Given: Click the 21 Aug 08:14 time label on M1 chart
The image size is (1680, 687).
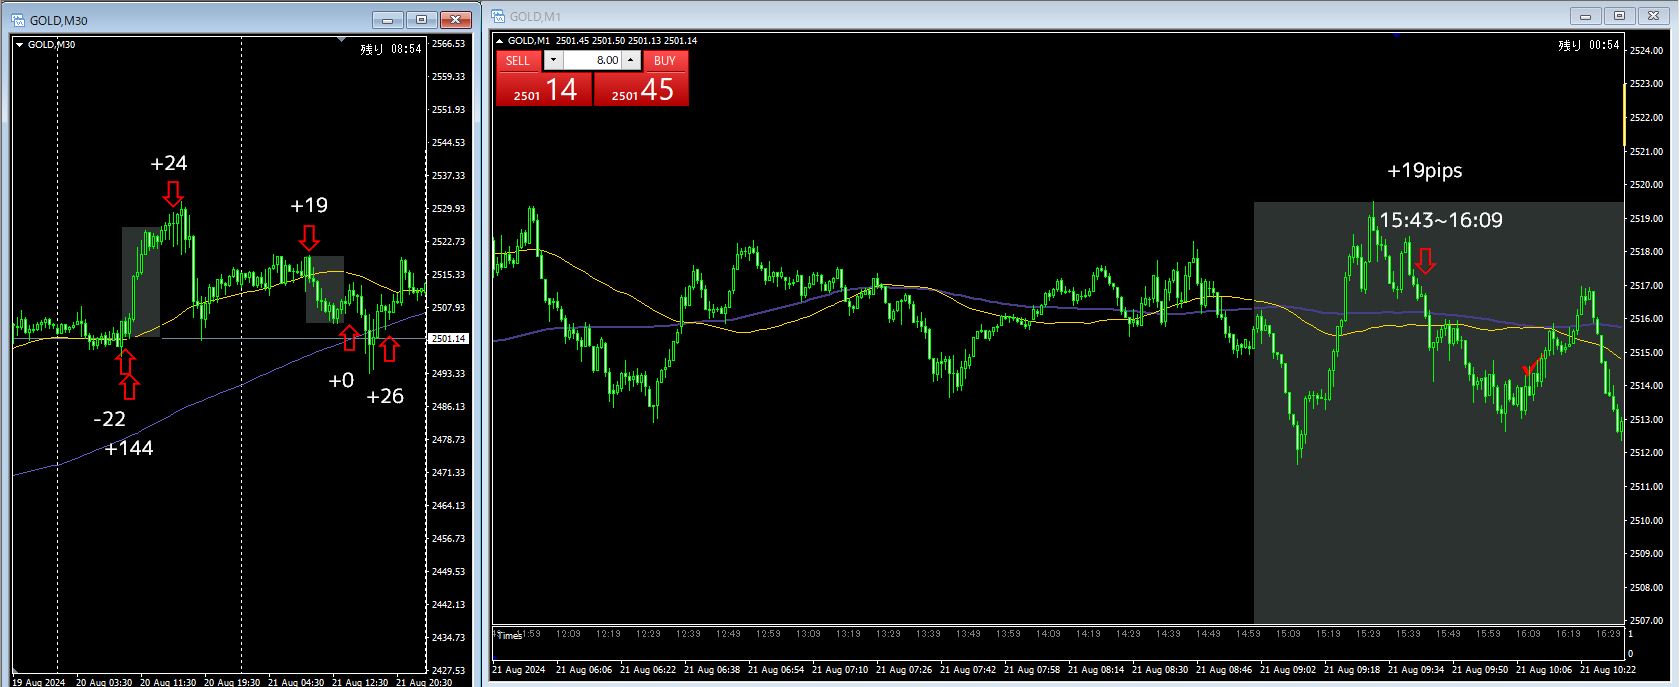Looking at the screenshot, I should pos(1096,669).
